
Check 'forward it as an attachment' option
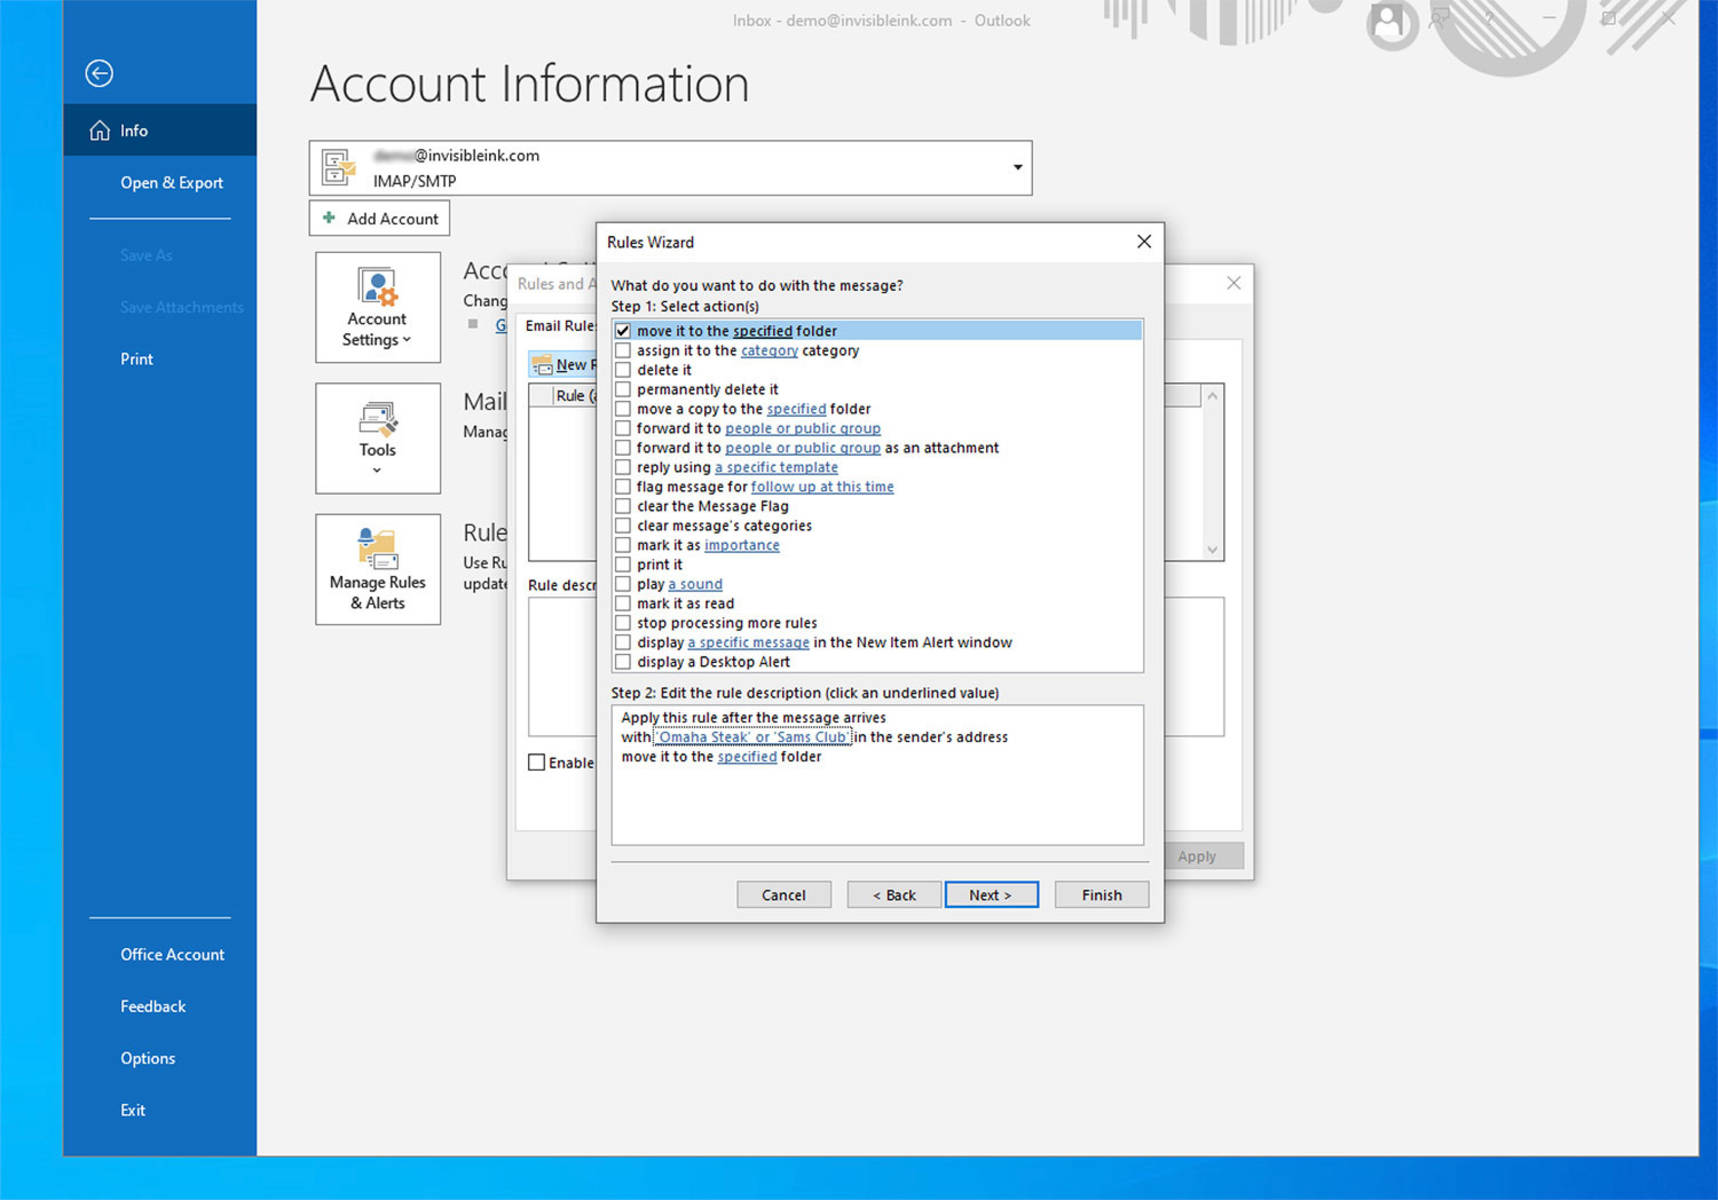pos(623,448)
